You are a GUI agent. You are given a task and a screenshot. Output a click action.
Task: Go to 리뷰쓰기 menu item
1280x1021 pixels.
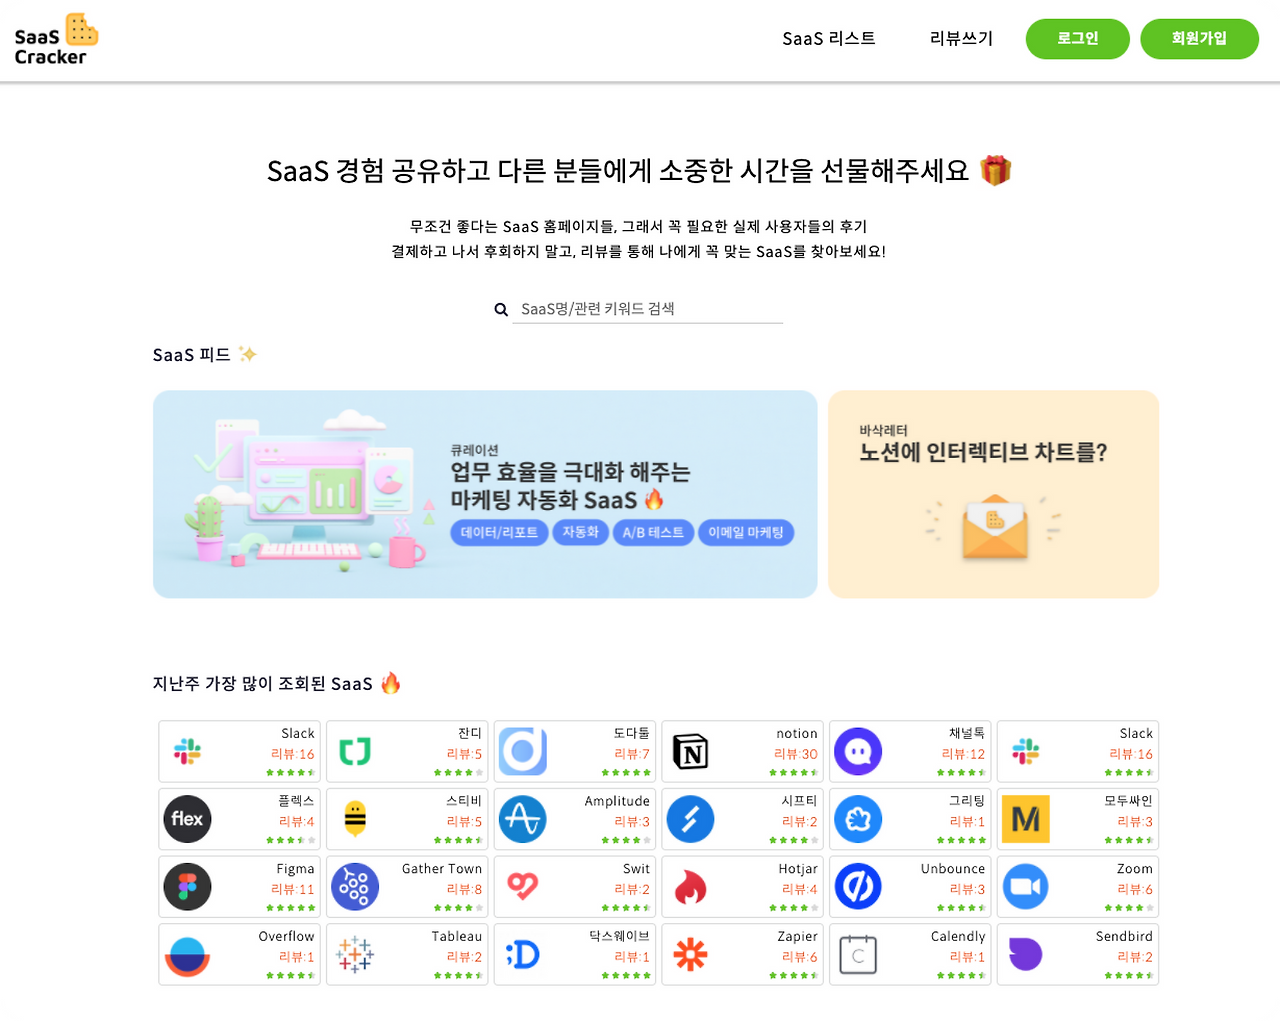[x=961, y=38]
